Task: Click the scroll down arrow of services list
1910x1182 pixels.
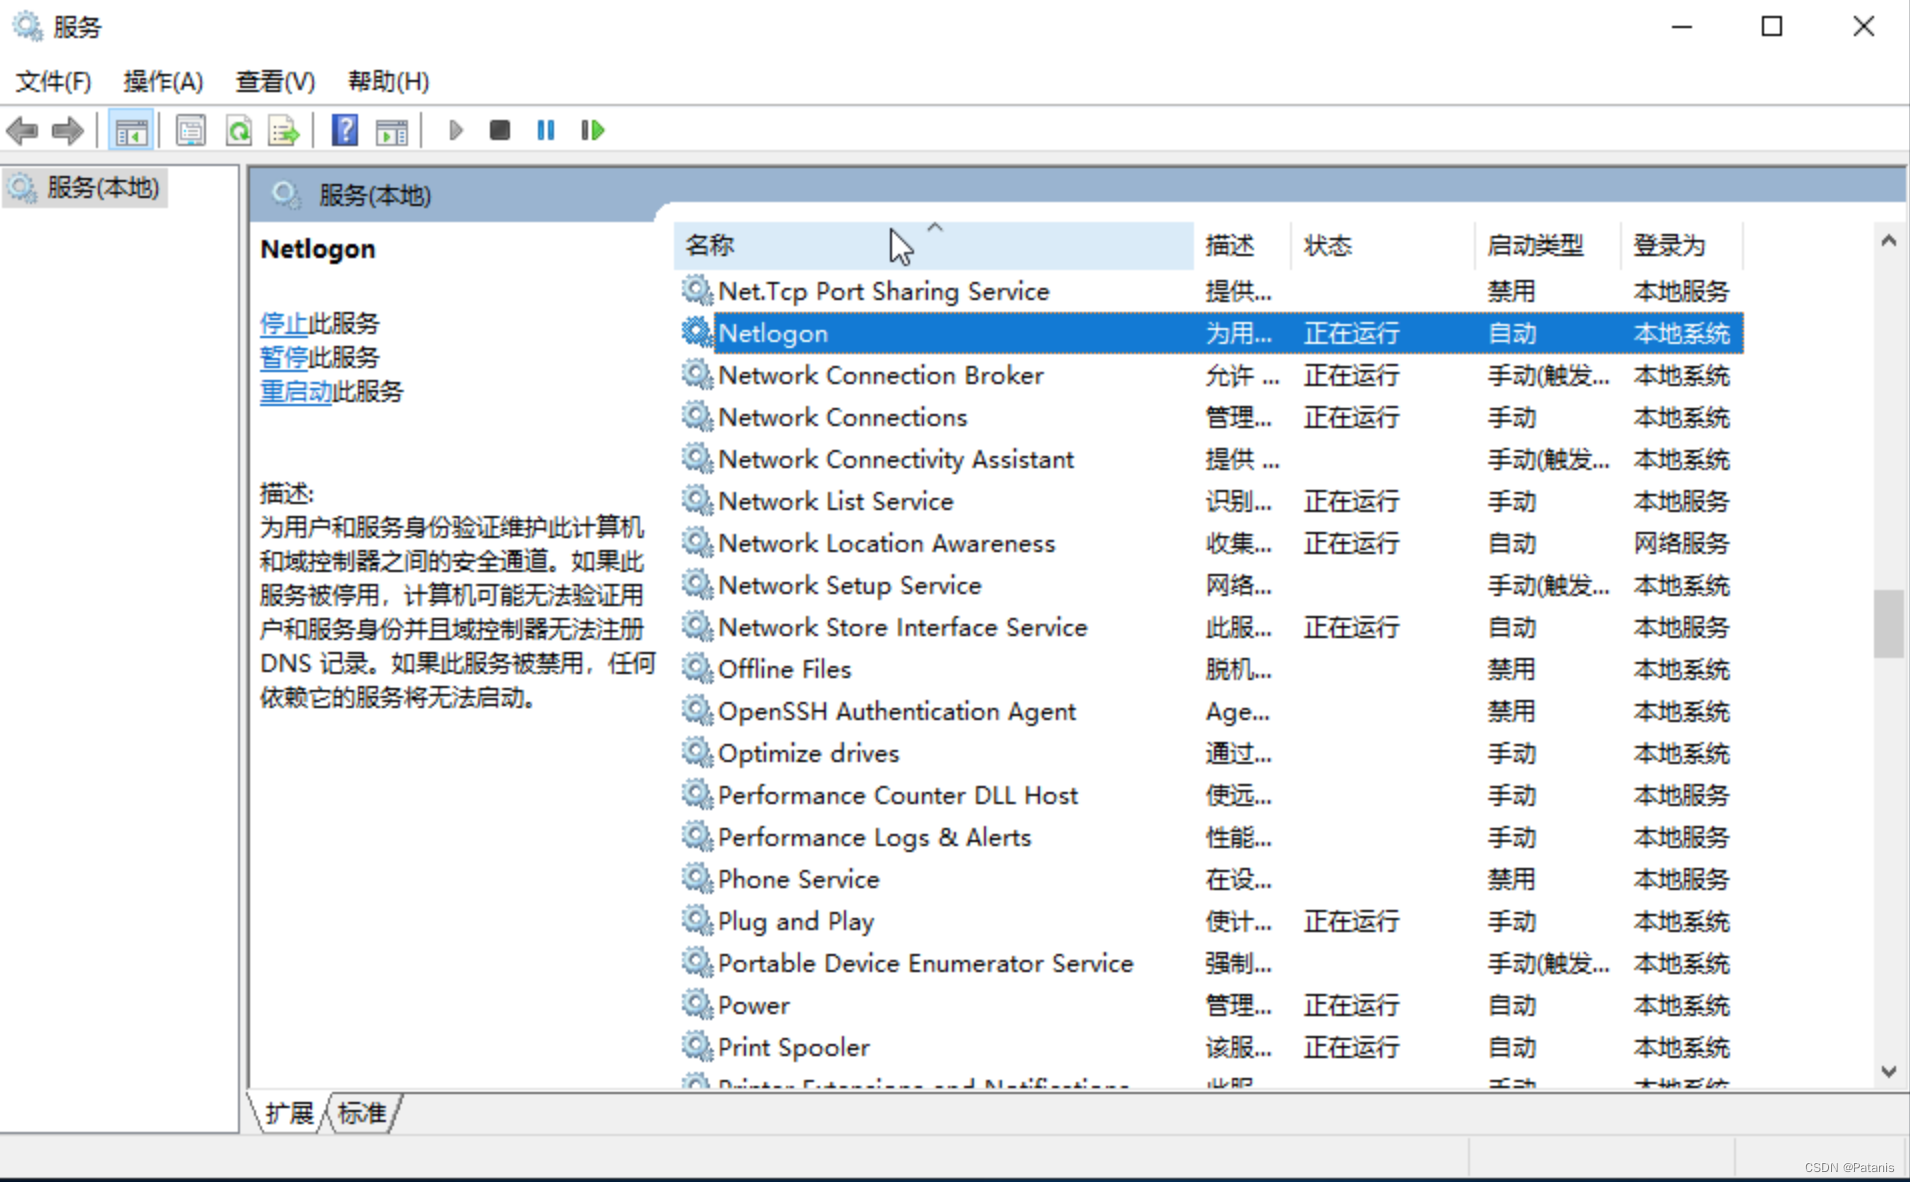Action: click(x=1888, y=1071)
